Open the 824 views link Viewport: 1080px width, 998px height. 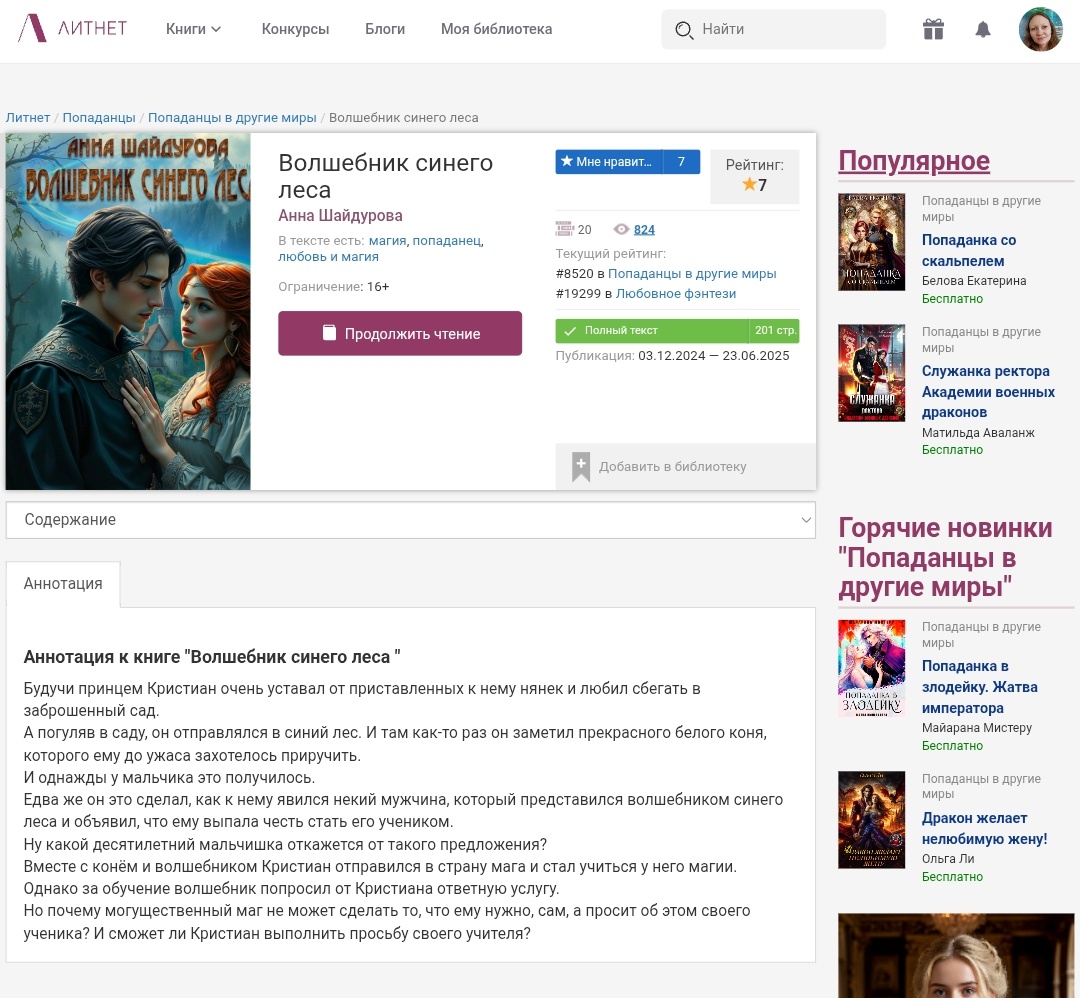[644, 229]
